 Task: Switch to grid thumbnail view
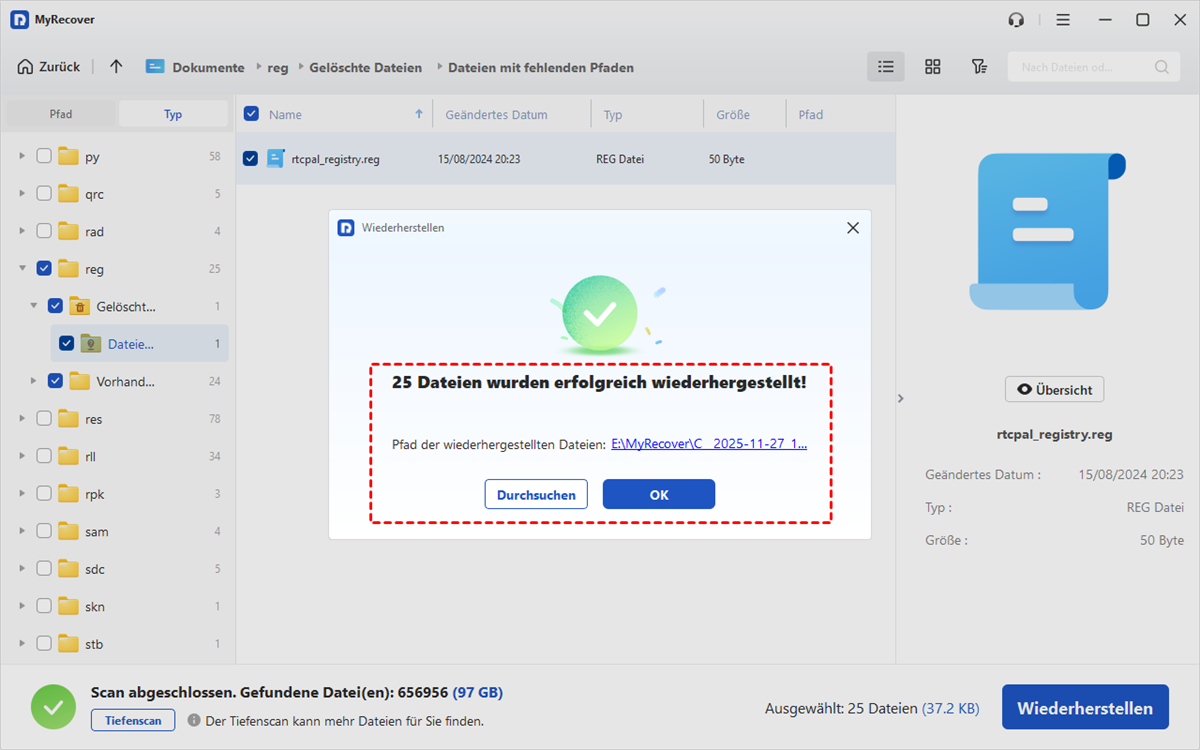tap(932, 67)
